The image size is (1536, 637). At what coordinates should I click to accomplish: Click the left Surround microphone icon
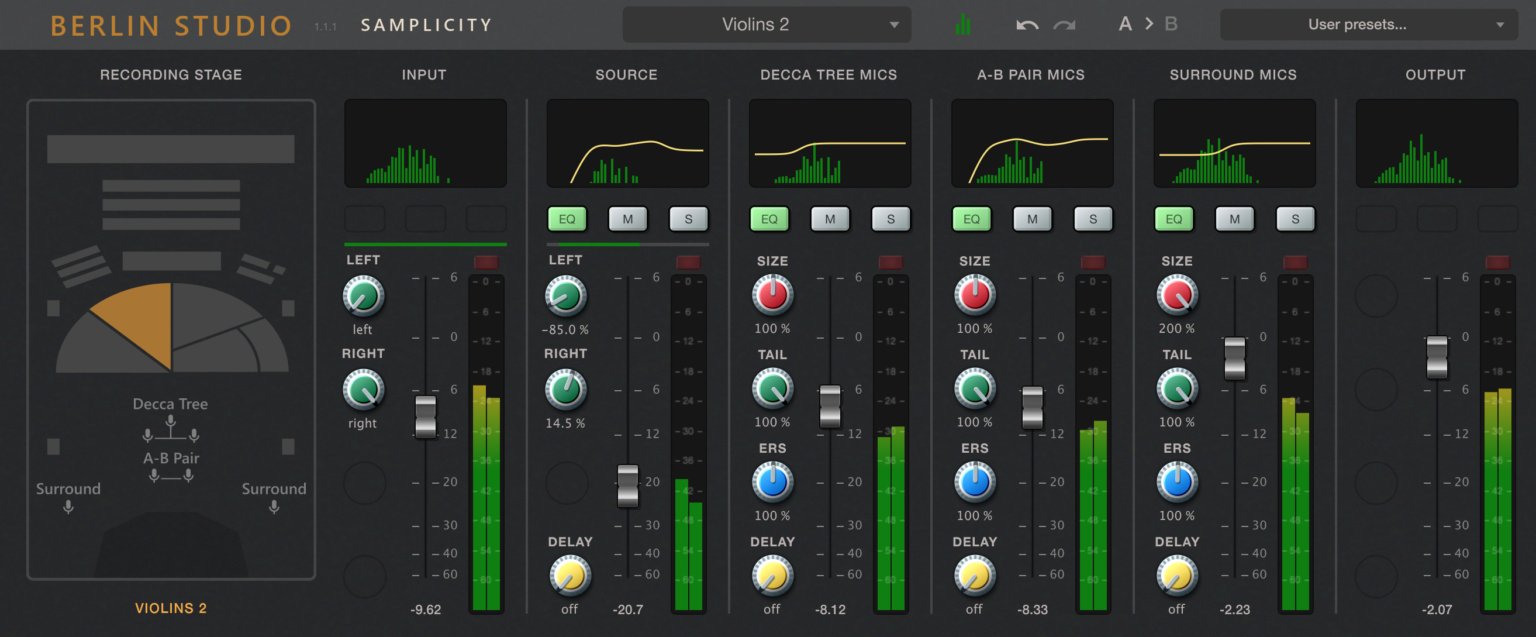point(68,507)
